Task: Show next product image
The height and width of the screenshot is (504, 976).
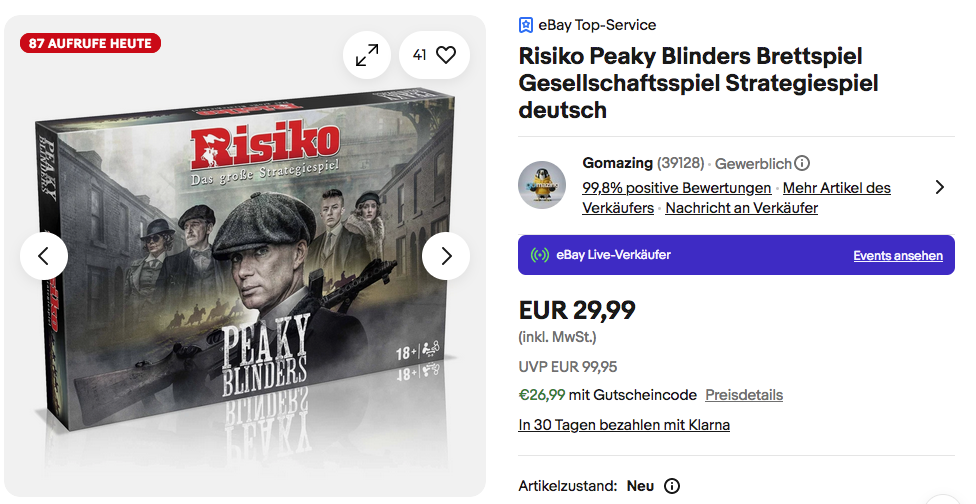Action: [x=446, y=256]
